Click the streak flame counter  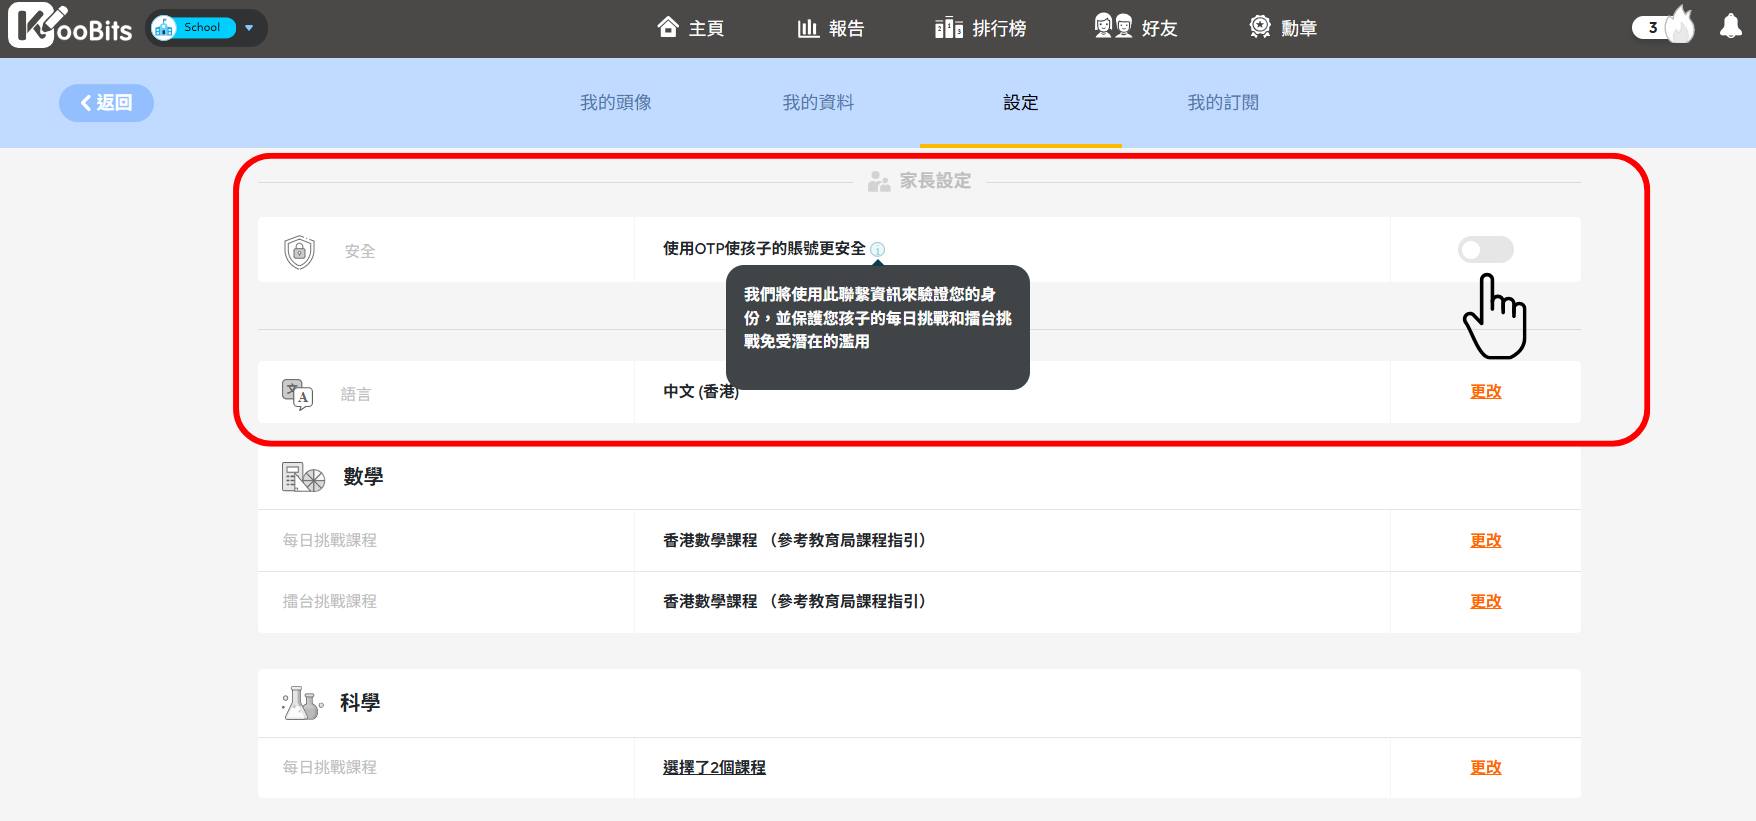coord(1665,27)
